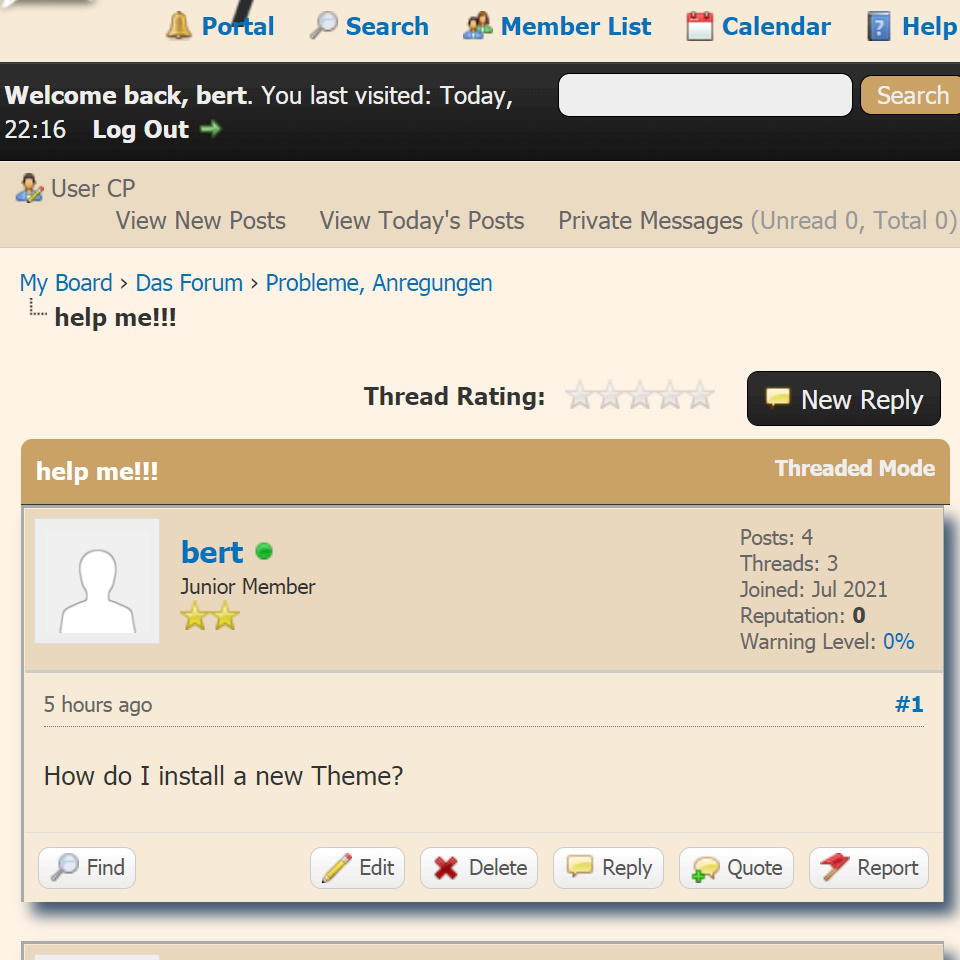
Task: Open Private Messages inbox
Action: coord(650,221)
